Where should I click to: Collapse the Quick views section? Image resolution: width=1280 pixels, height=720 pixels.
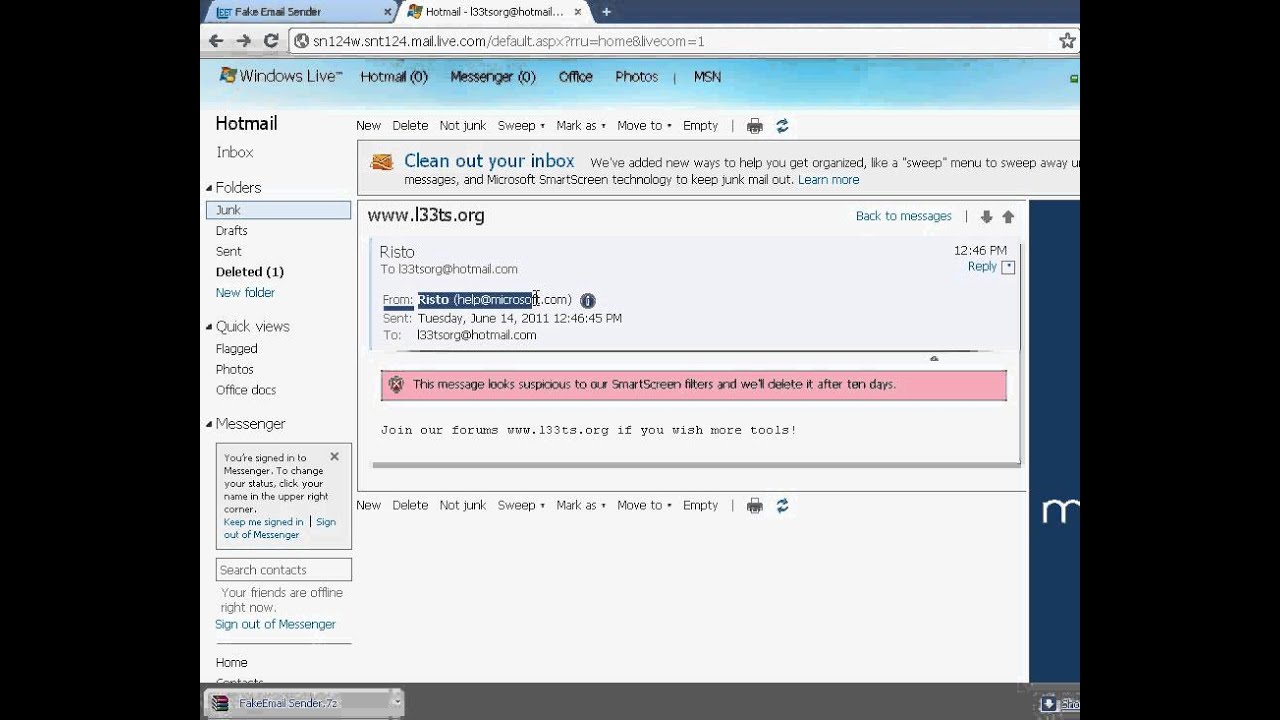click(x=210, y=327)
